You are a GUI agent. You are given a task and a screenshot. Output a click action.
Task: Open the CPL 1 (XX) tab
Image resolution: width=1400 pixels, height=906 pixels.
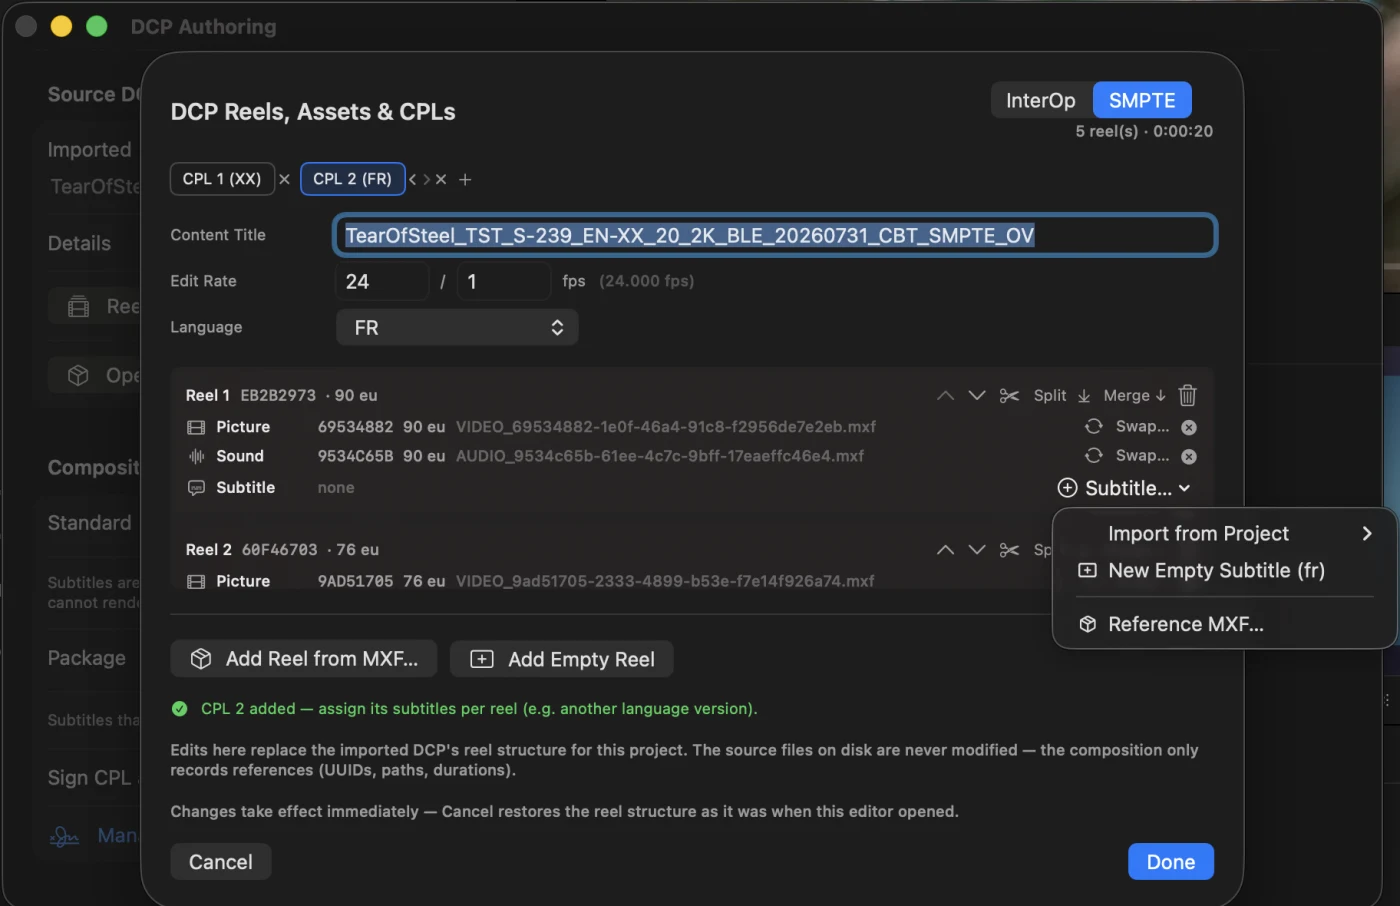pos(222,179)
